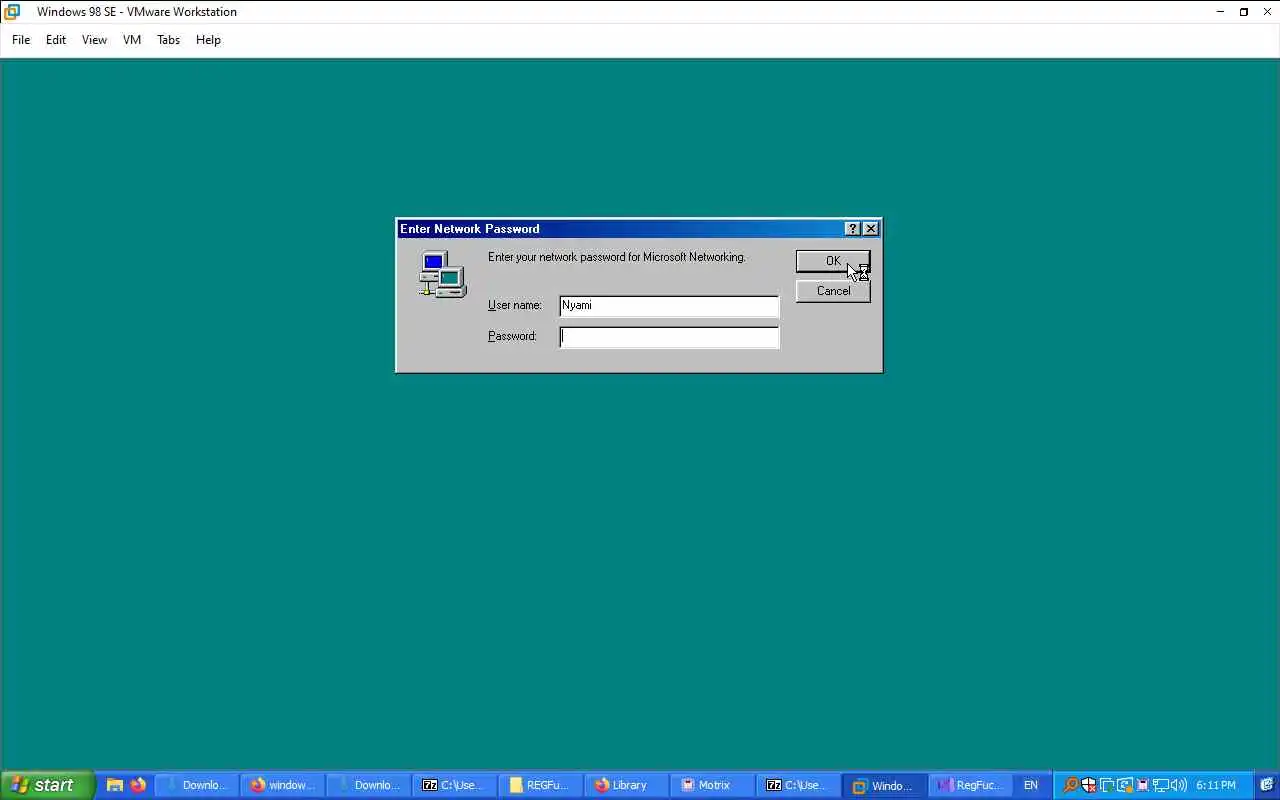Click the 6:11 PM clock
This screenshot has height=800, width=1280.
click(x=1216, y=785)
